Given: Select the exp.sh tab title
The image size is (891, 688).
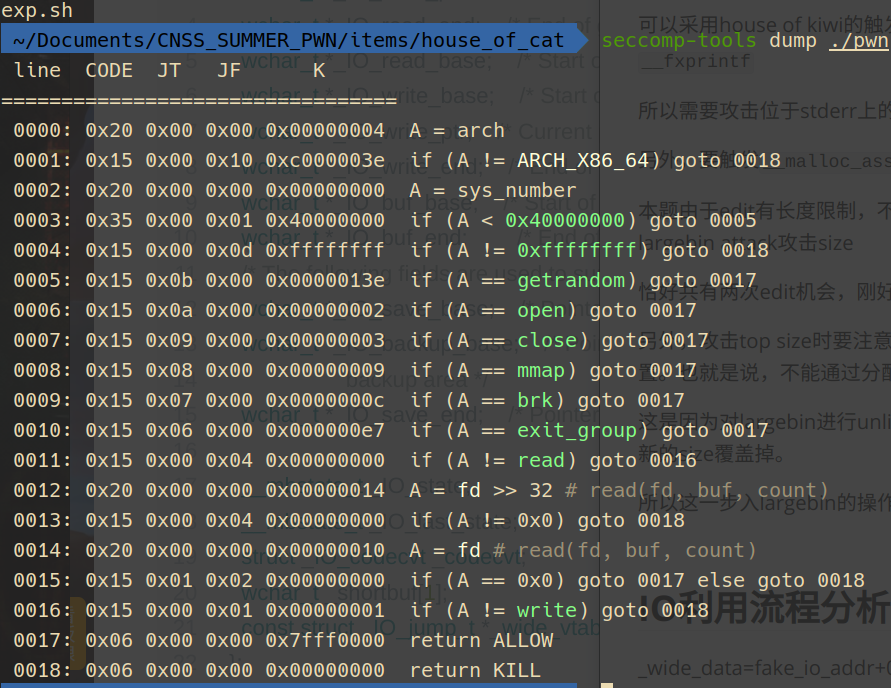Looking at the screenshot, I should (37, 10).
